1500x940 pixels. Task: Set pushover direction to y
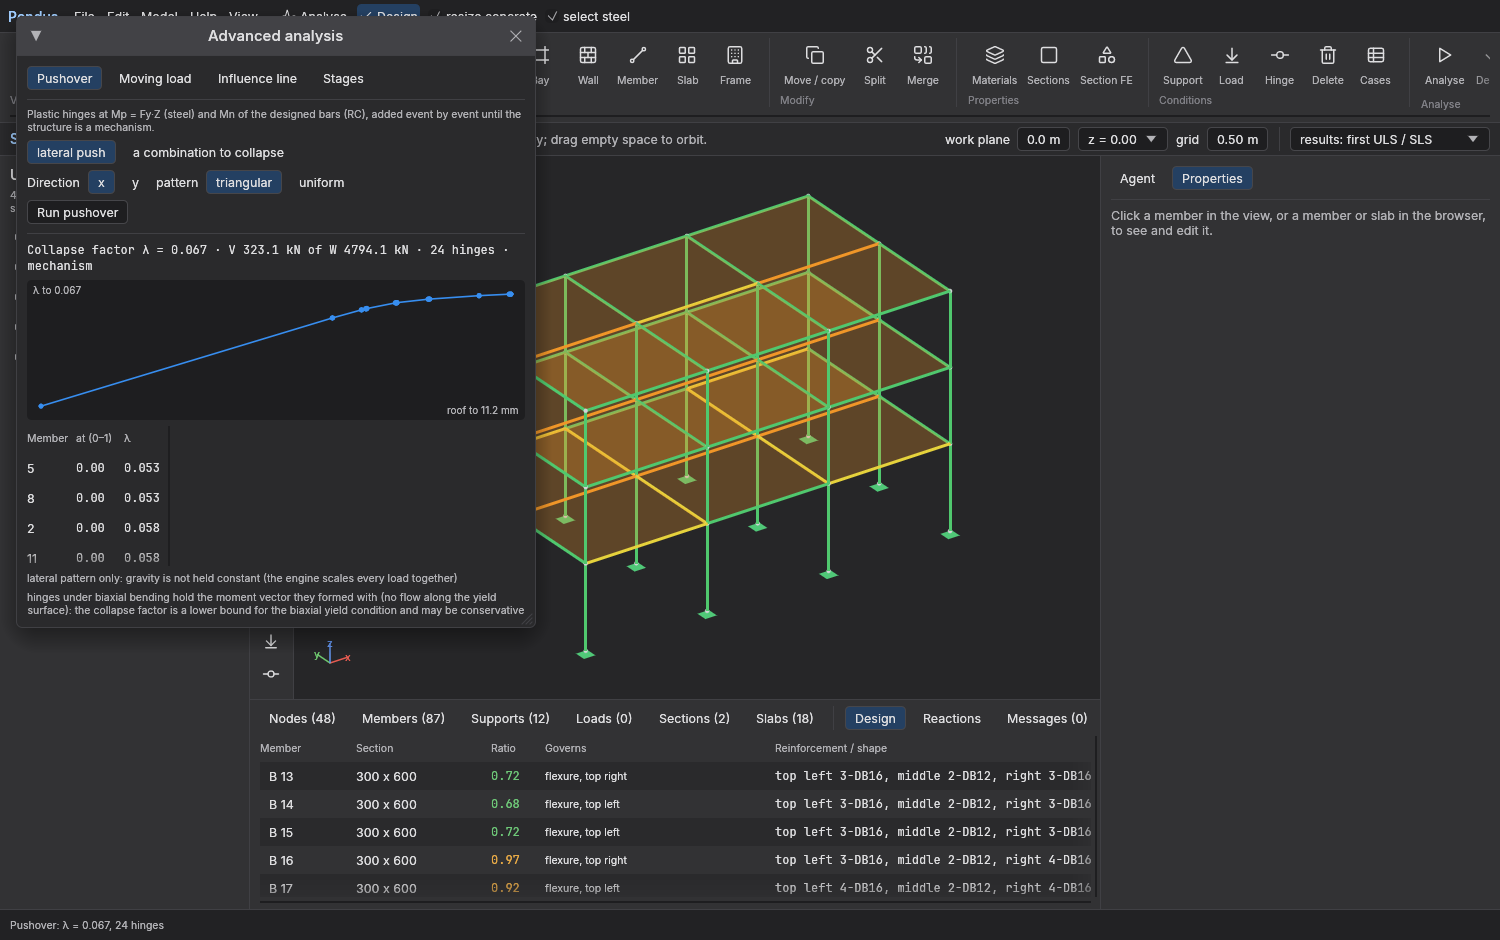tap(135, 183)
